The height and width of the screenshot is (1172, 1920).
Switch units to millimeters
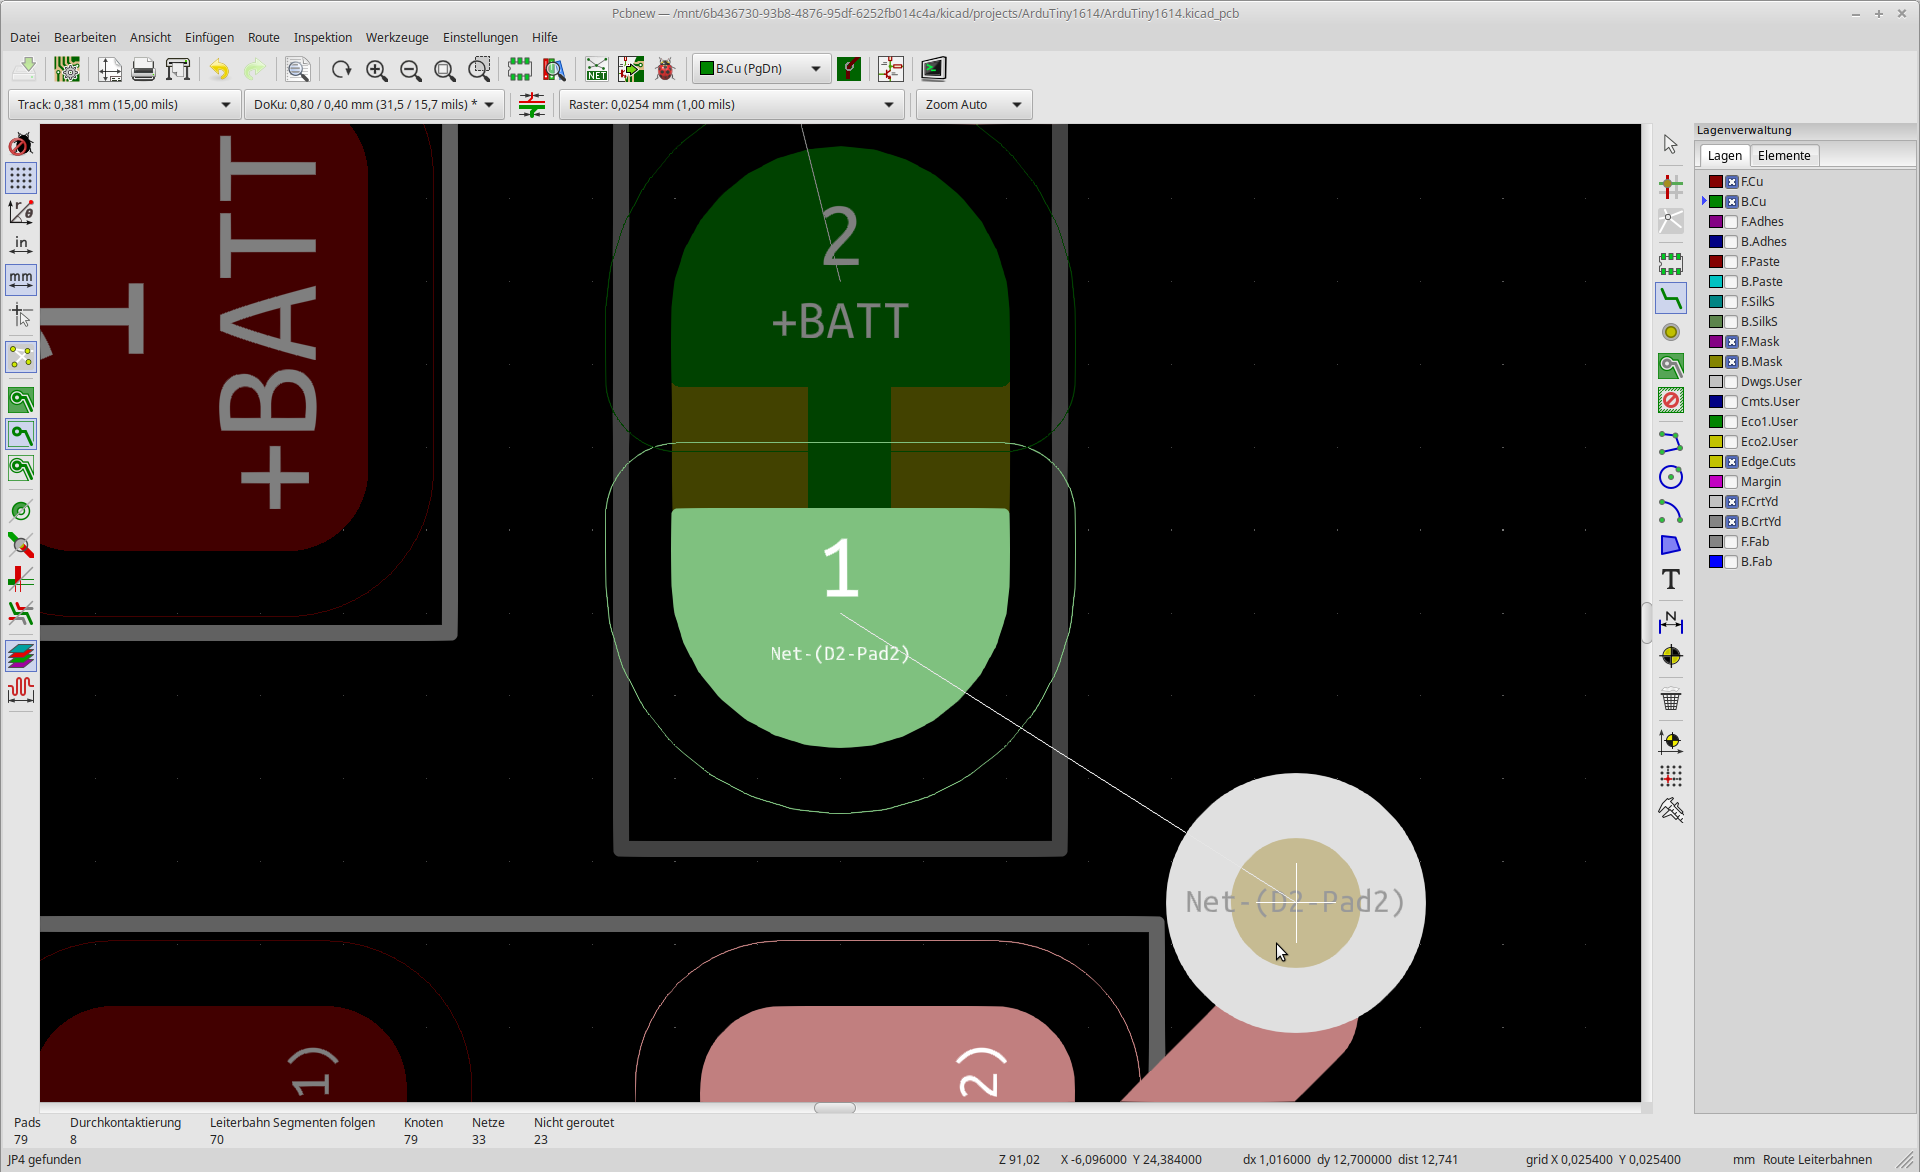click(x=21, y=279)
